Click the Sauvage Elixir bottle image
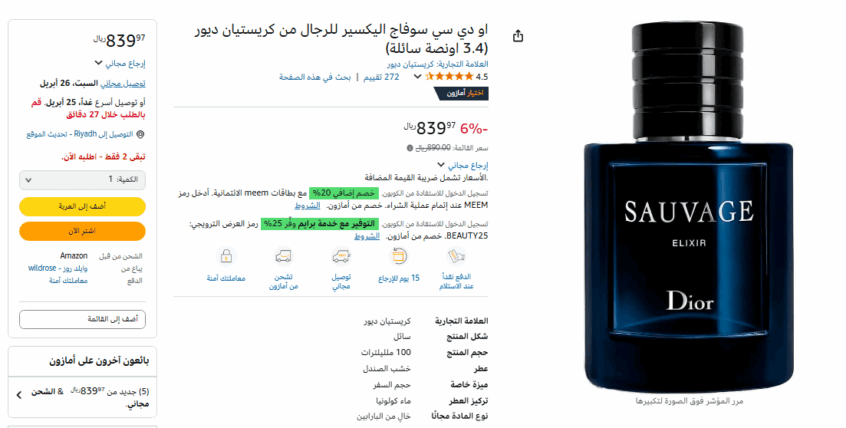The height and width of the screenshot is (428, 846). 689,206
